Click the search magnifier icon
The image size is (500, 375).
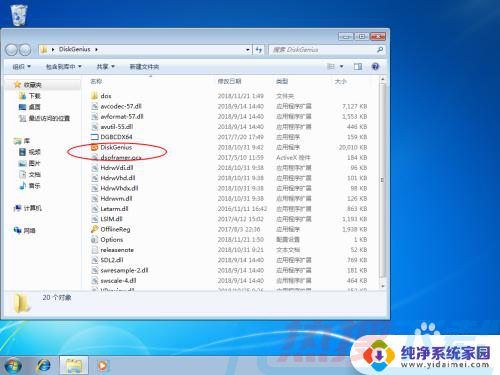coord(379,50)
